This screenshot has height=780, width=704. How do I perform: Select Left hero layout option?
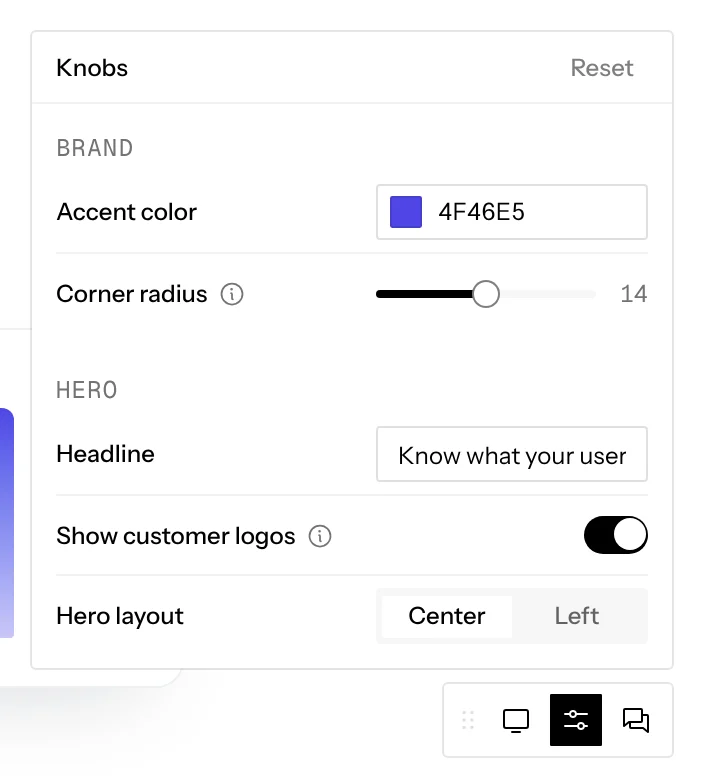tap(577, 616)
